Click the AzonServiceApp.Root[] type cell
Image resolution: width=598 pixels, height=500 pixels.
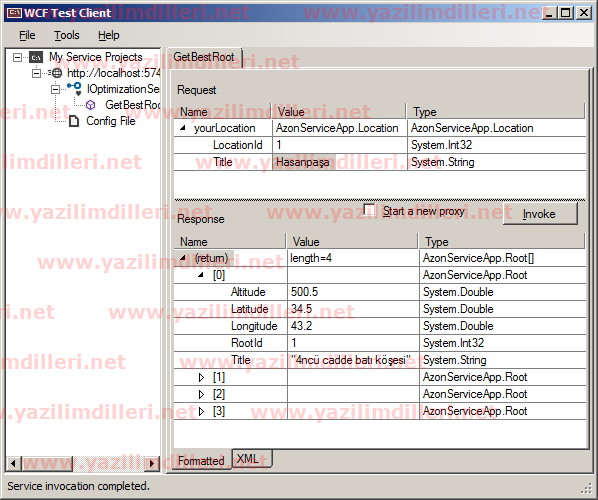[x=503, y=258]
